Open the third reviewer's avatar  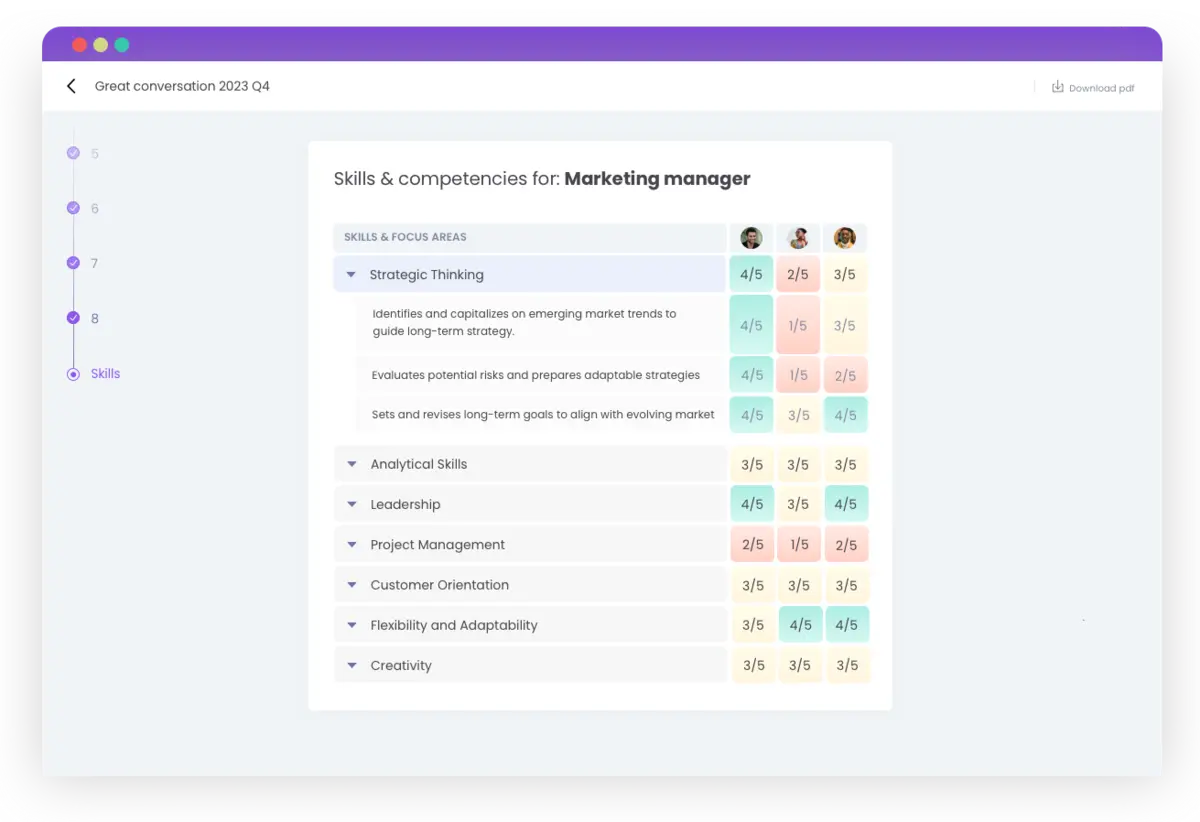(845, 237)
